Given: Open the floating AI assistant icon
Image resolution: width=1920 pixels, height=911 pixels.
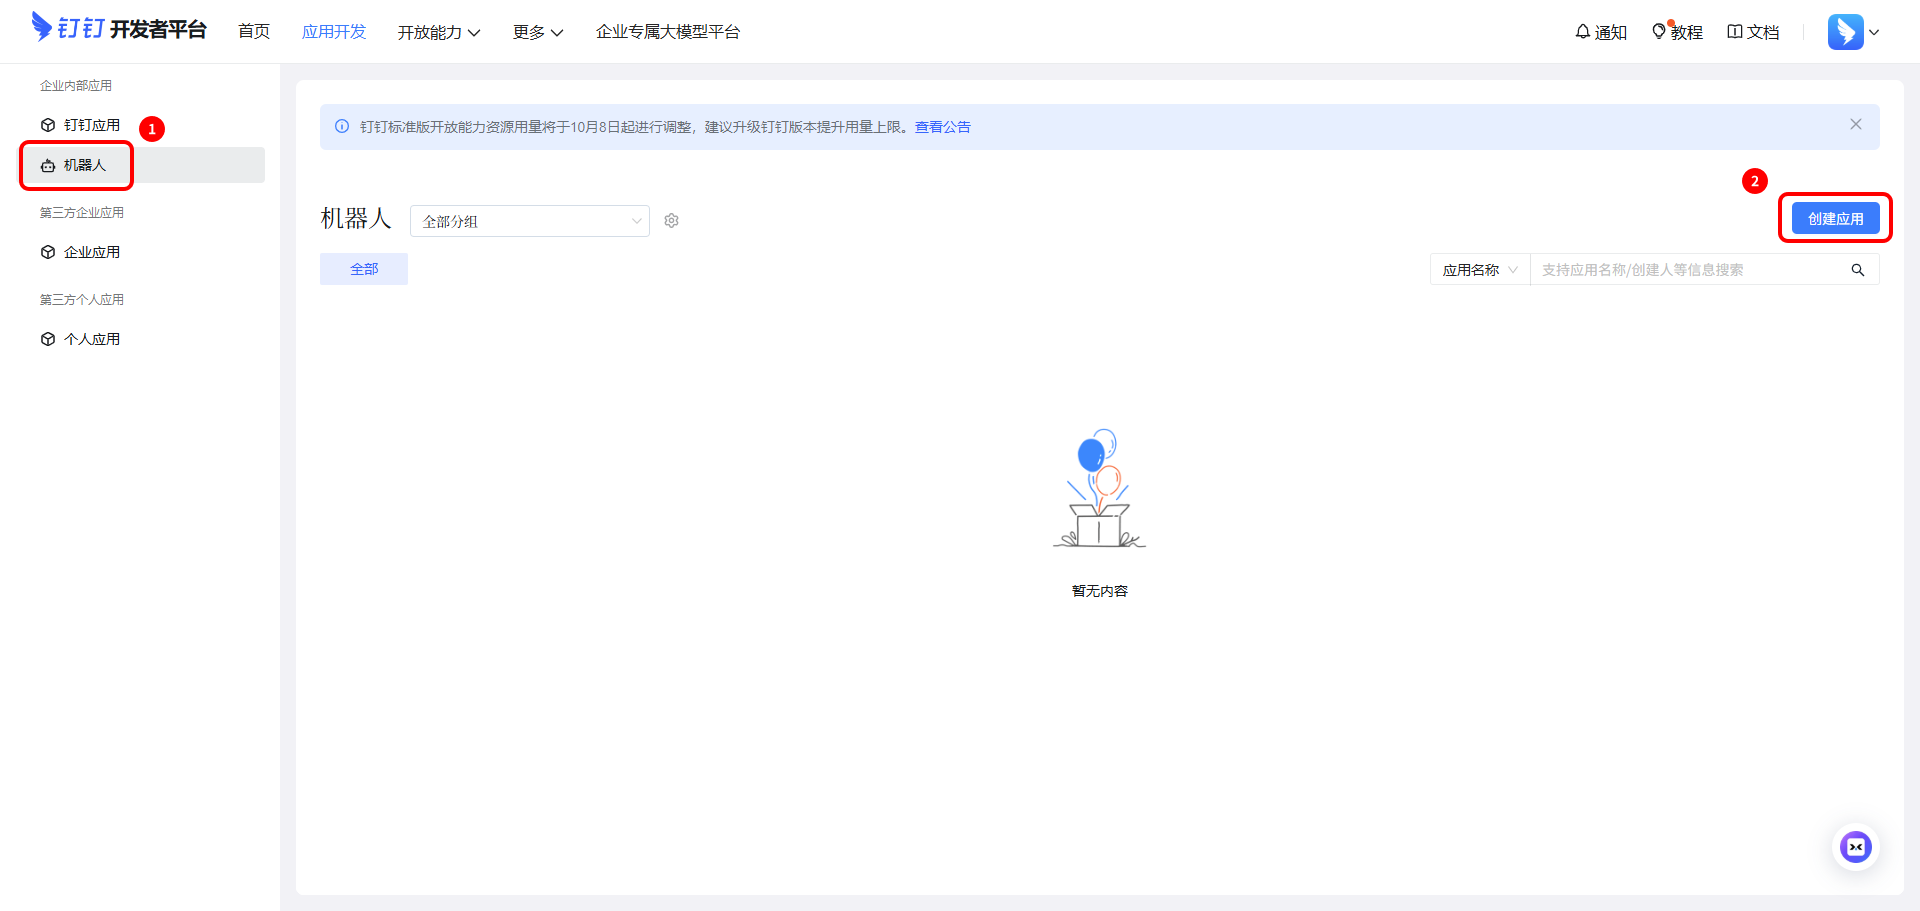Looking at the screenshot, I should click(1856, 847).
